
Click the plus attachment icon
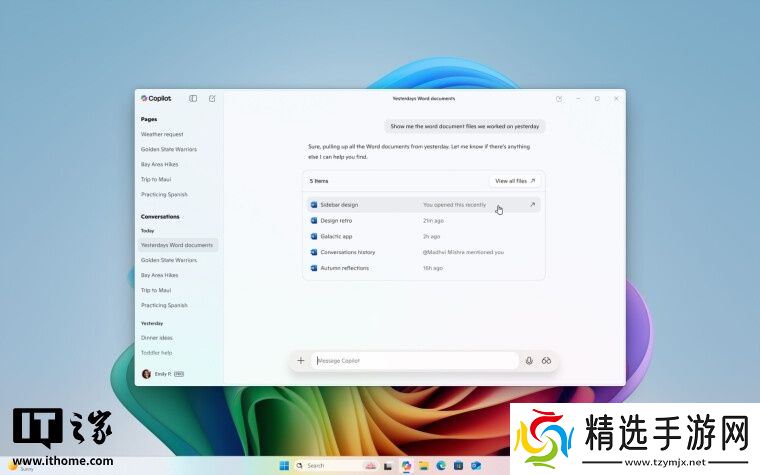point(301,361)
